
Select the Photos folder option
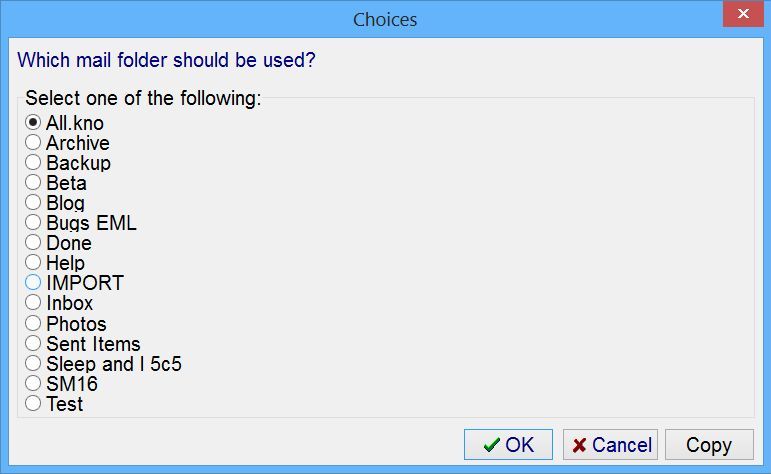click(33, 324)
